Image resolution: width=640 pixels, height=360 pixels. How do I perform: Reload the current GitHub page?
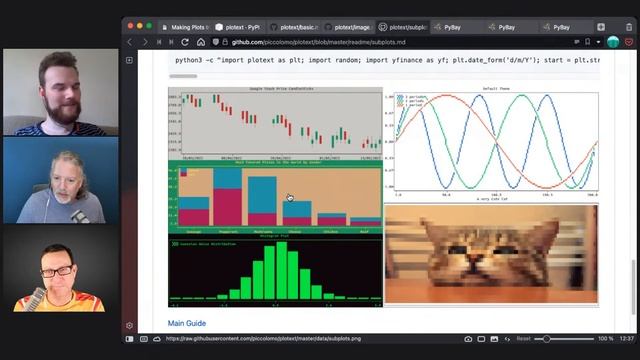tap(185, 42)
